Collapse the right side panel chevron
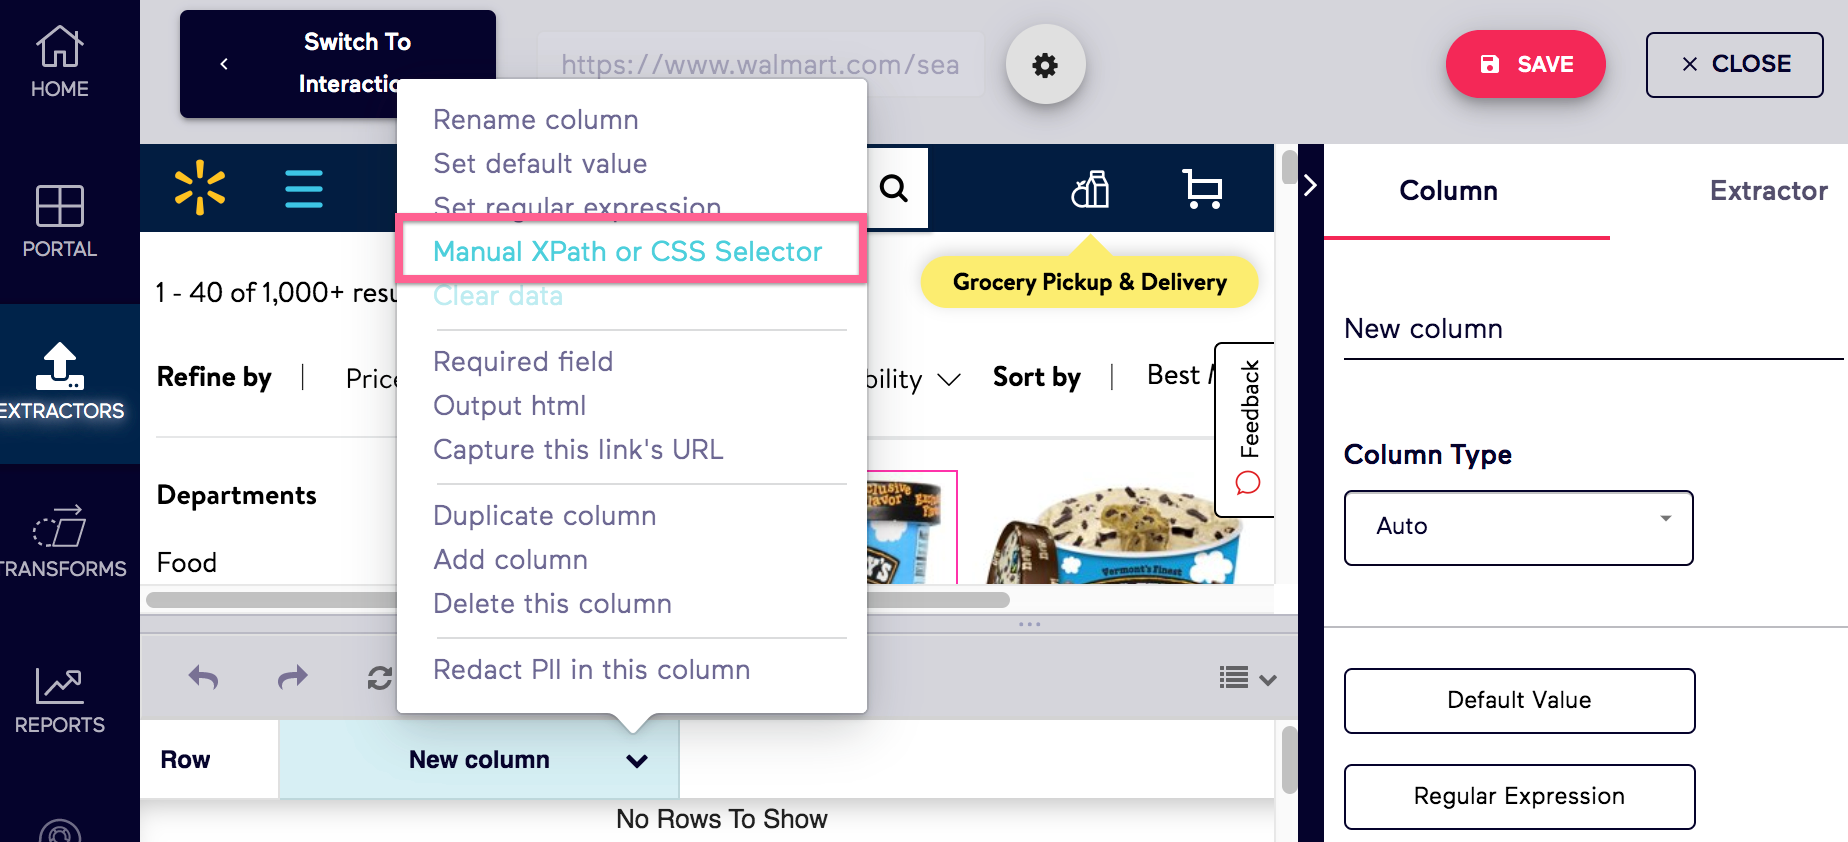 click(x=1310, y=186)
